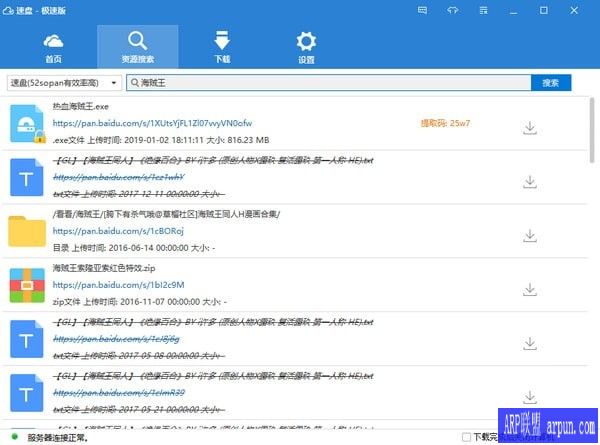Toggle the 下载完成后关闭计算机 checkbox
This screenshot has height=445, width=600.
(466, 437)
